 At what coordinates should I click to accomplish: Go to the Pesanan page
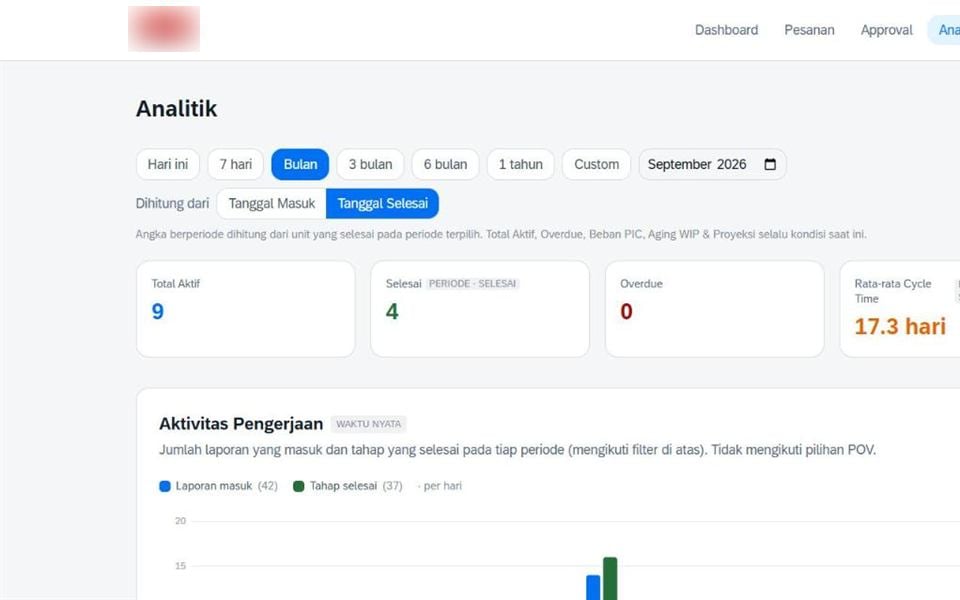(x=809, y=30)
